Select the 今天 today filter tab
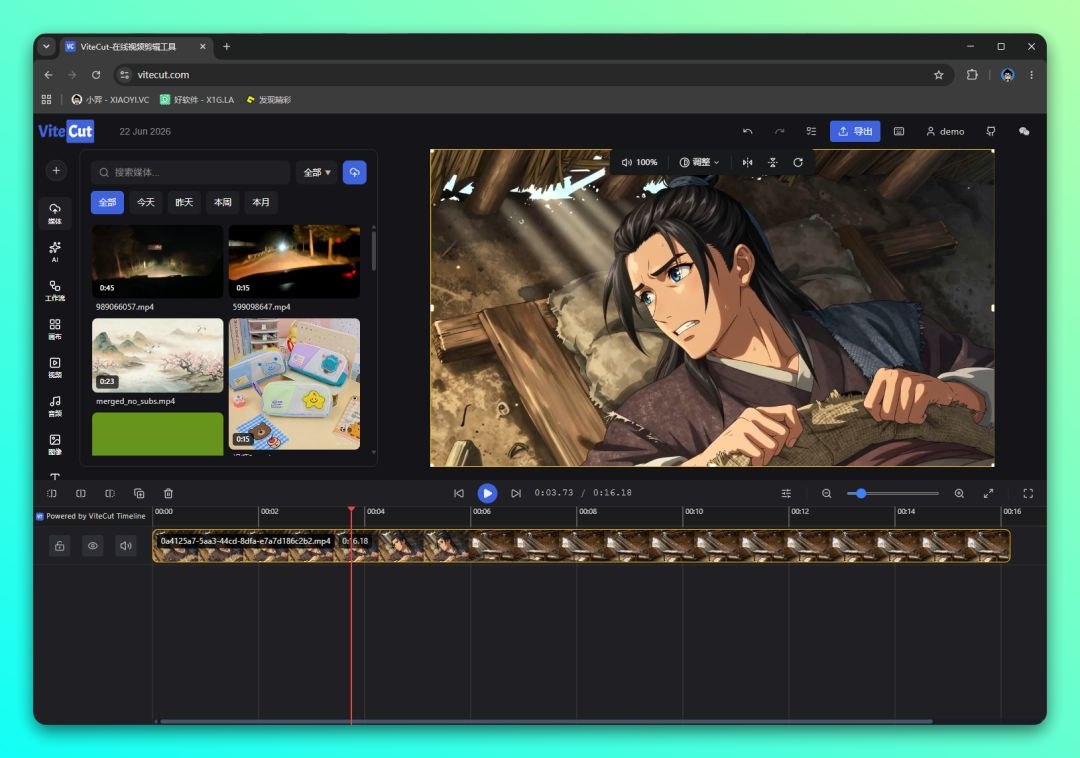The height and width of the screenshot is (758, 1080). point(145,202)
